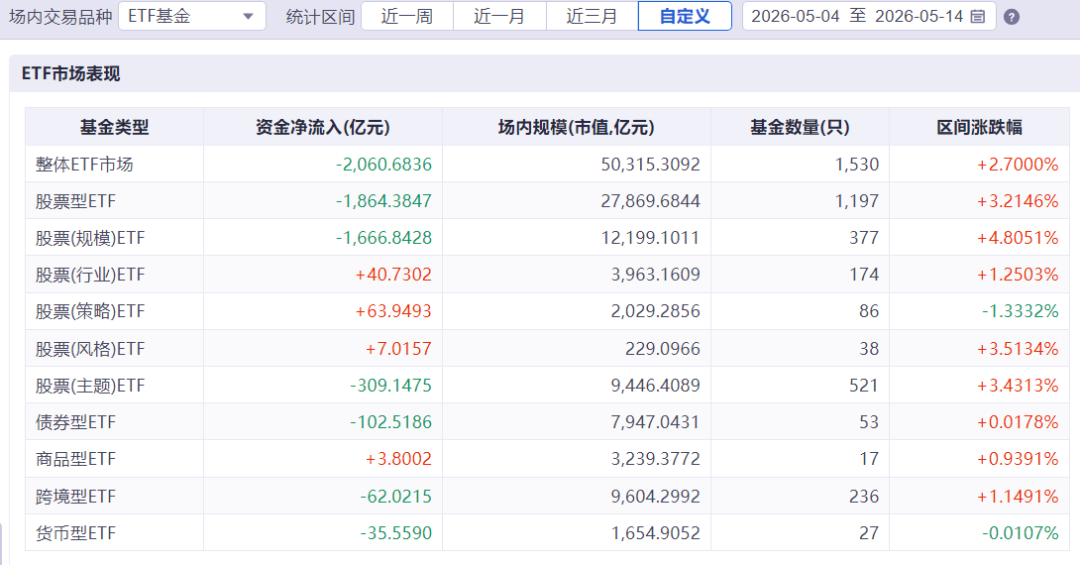Click the 区间涨跌幅 column header
This screenshot has width=1080, height=565.
click(x=979, y=127)
